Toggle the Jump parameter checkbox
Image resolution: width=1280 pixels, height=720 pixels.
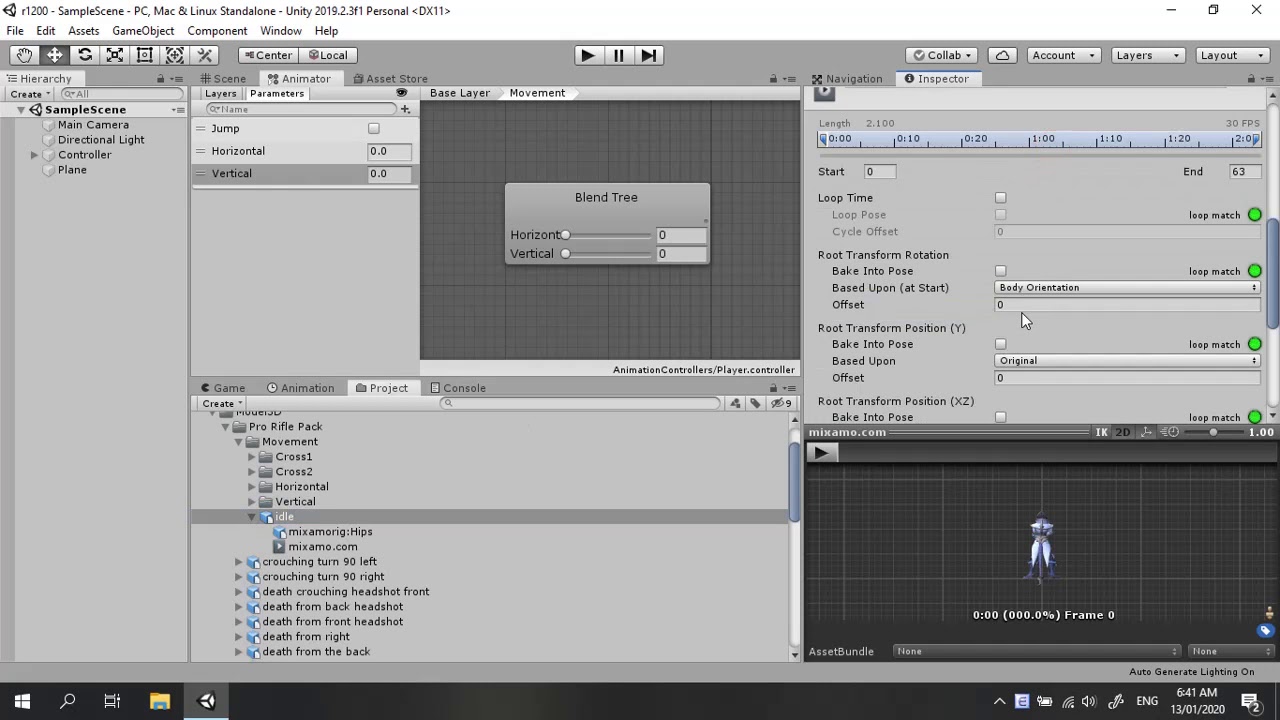coord(374,128)
